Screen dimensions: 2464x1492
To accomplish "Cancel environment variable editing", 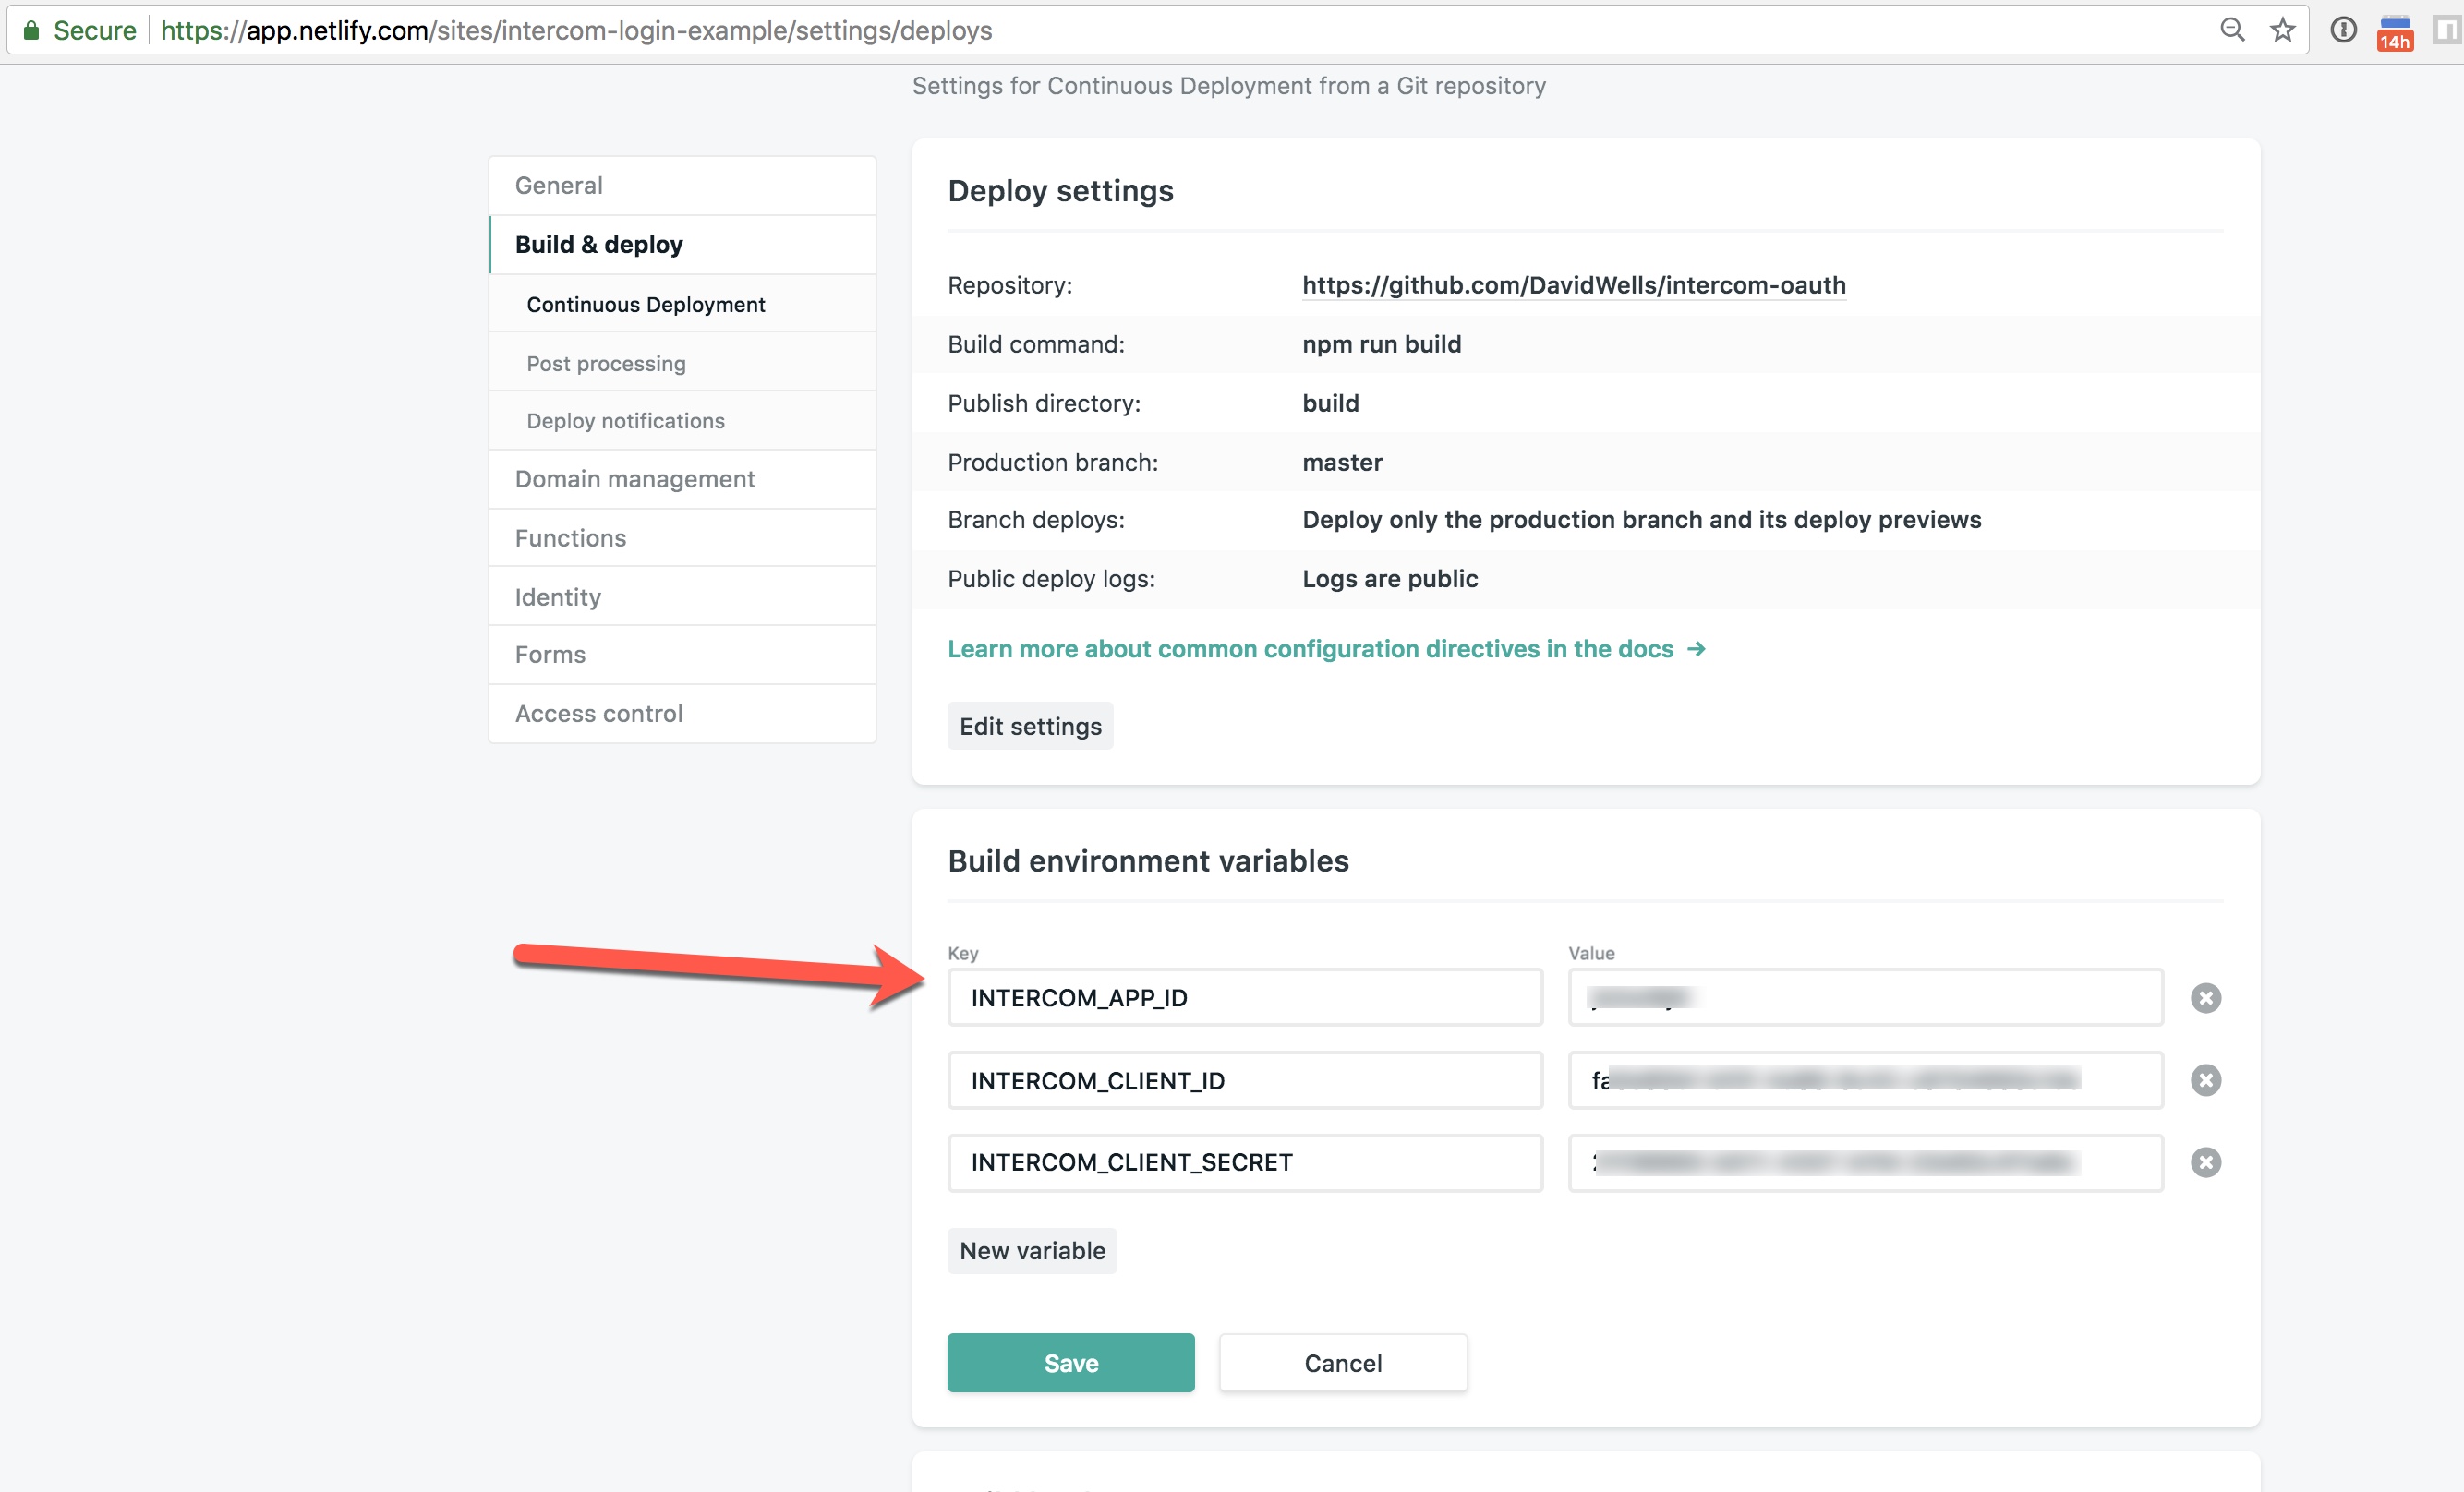I will pos(1343,1362).
